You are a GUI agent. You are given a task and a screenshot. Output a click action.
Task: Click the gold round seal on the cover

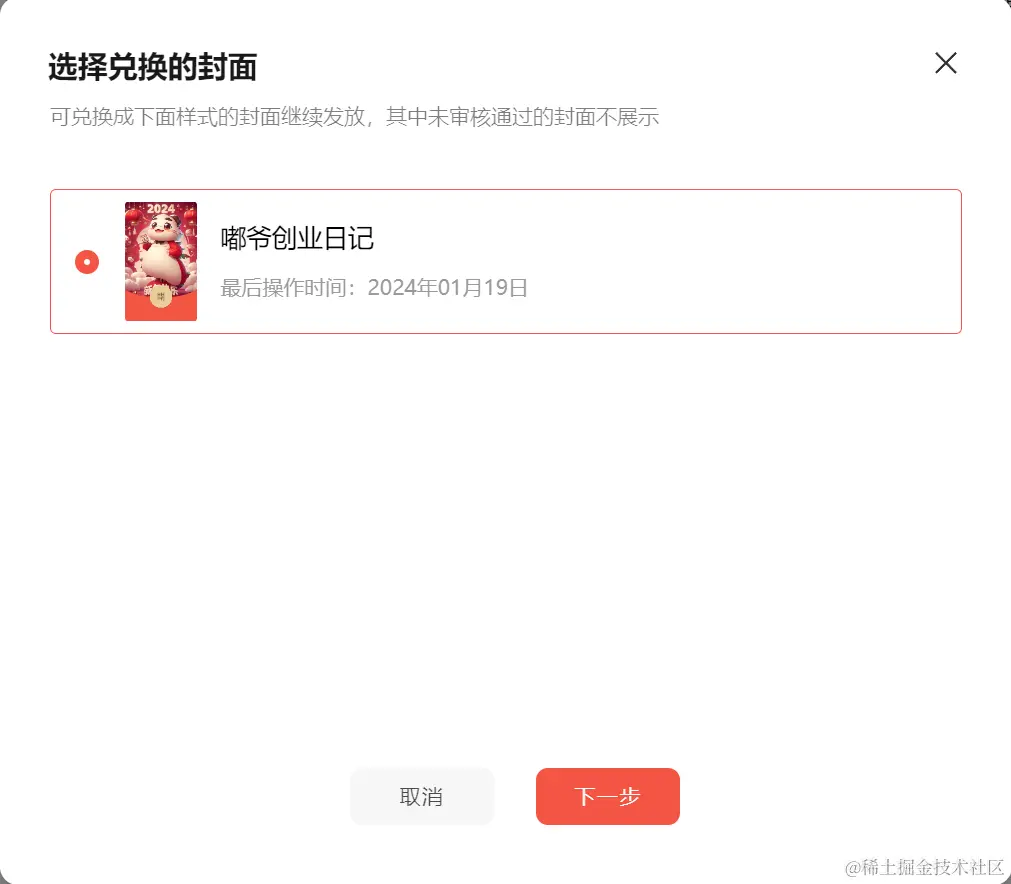161,296
